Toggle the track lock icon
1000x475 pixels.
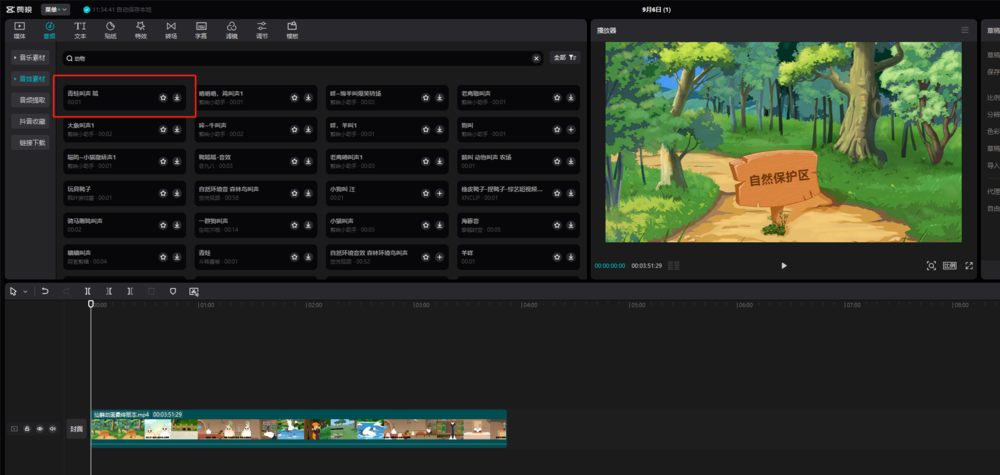click(x=27, y=429)
